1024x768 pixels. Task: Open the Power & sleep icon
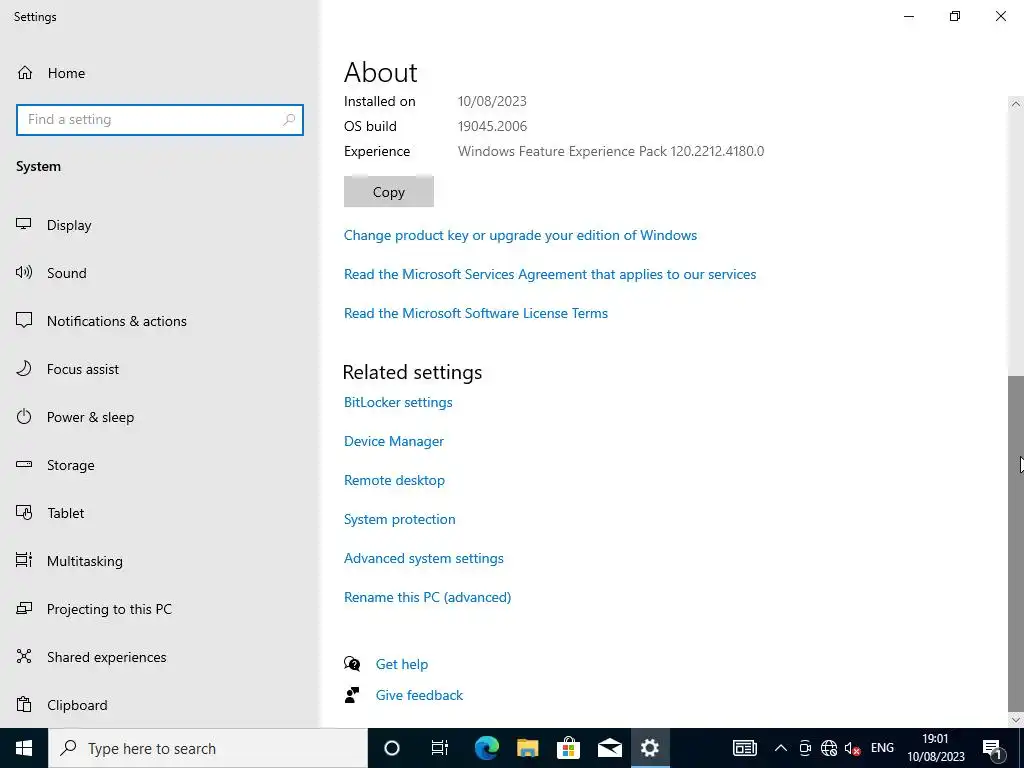pyautogui.click(x=24, y=417)
